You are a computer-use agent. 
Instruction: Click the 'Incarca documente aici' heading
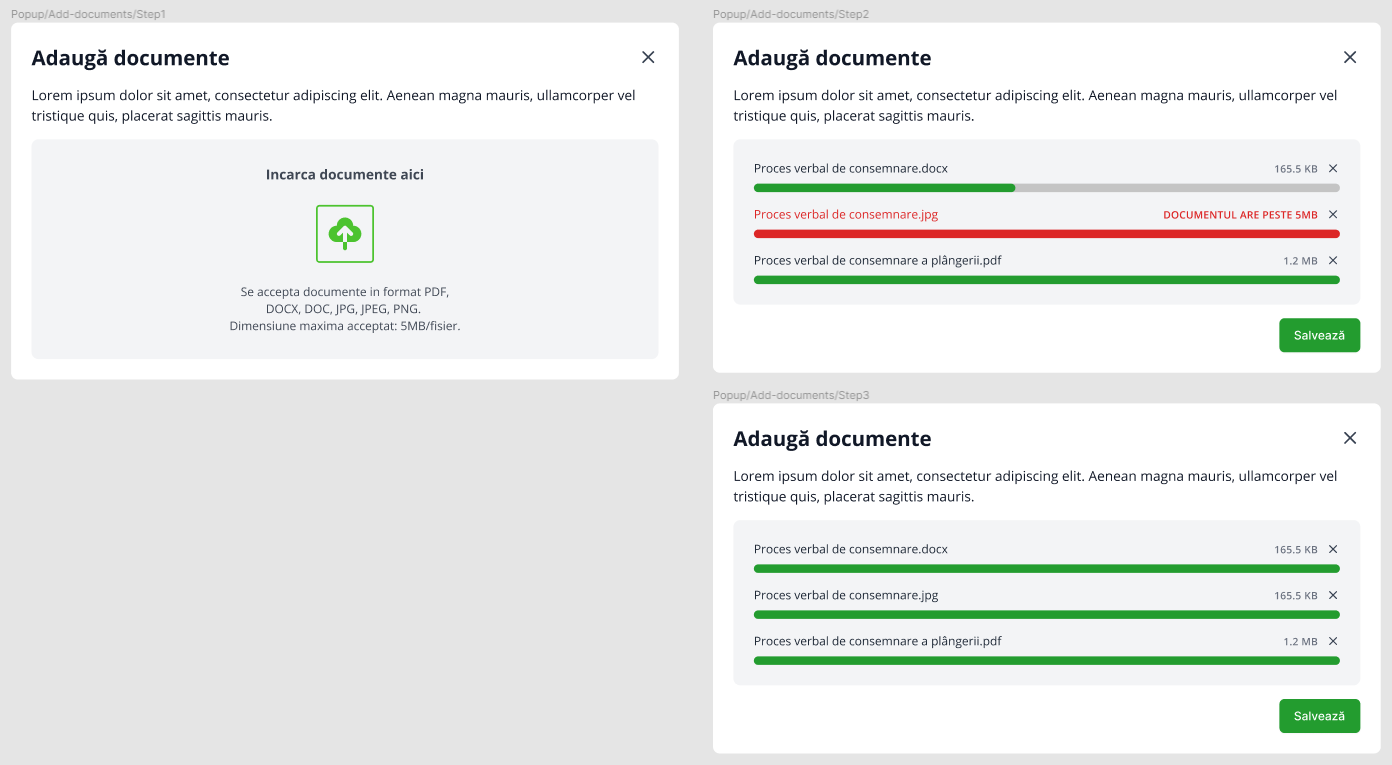pos(345,175)
